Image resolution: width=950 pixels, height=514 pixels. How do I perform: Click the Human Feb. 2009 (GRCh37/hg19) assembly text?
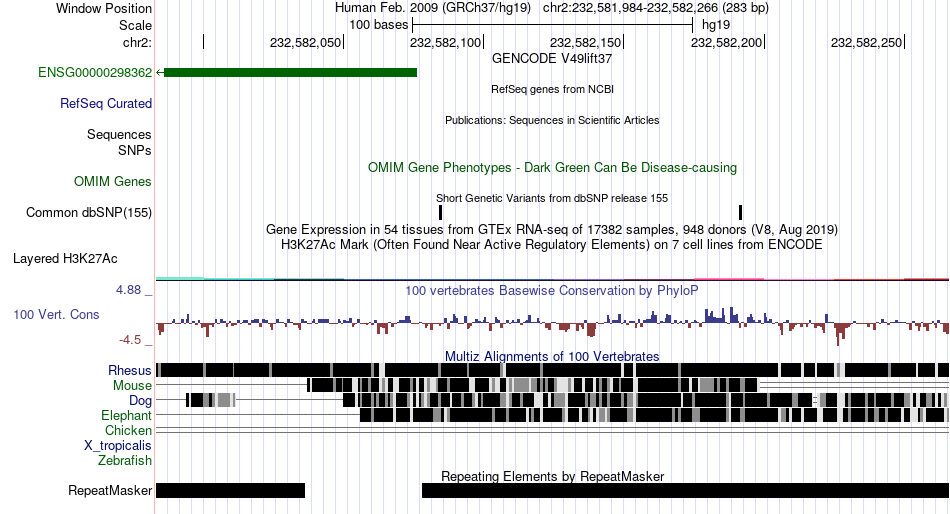(x=433, y=8)
